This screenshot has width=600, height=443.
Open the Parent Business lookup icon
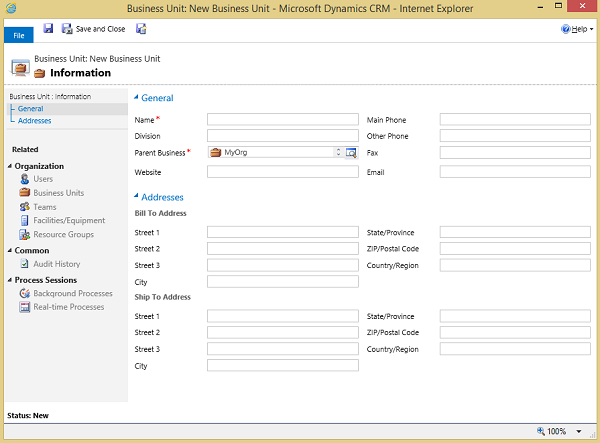(351, 152)
